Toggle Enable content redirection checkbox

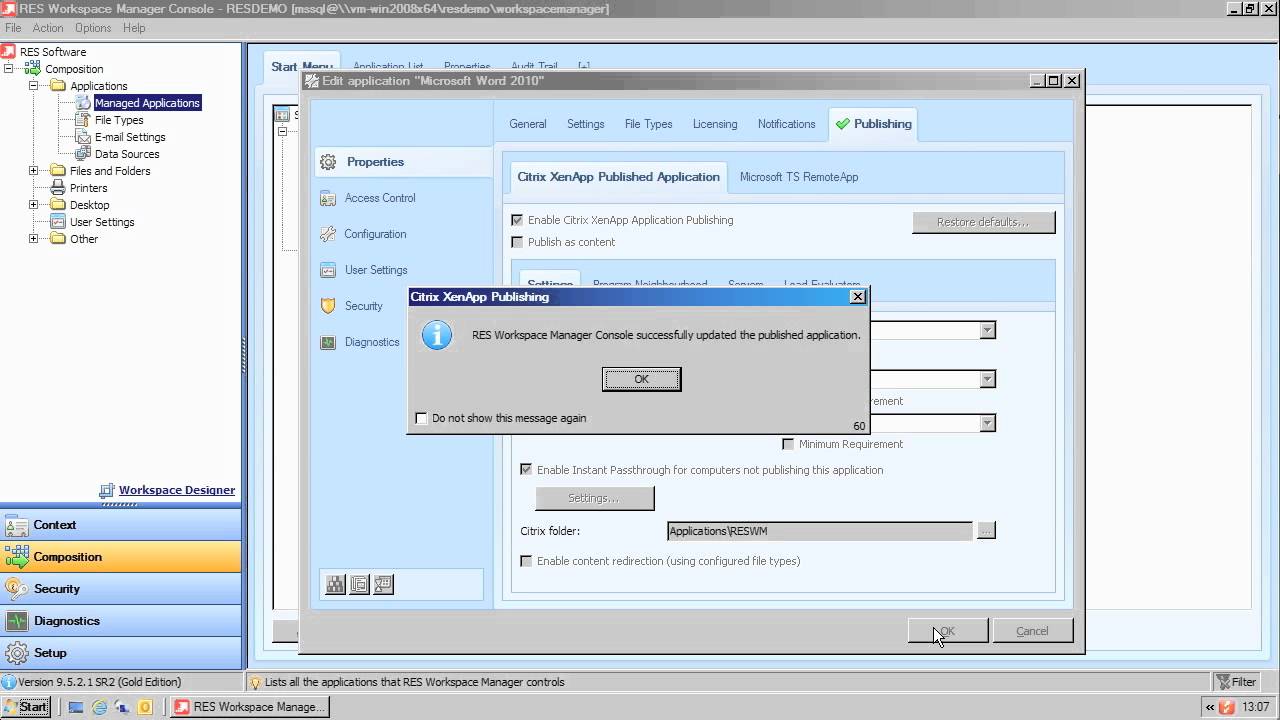point(526,561)
